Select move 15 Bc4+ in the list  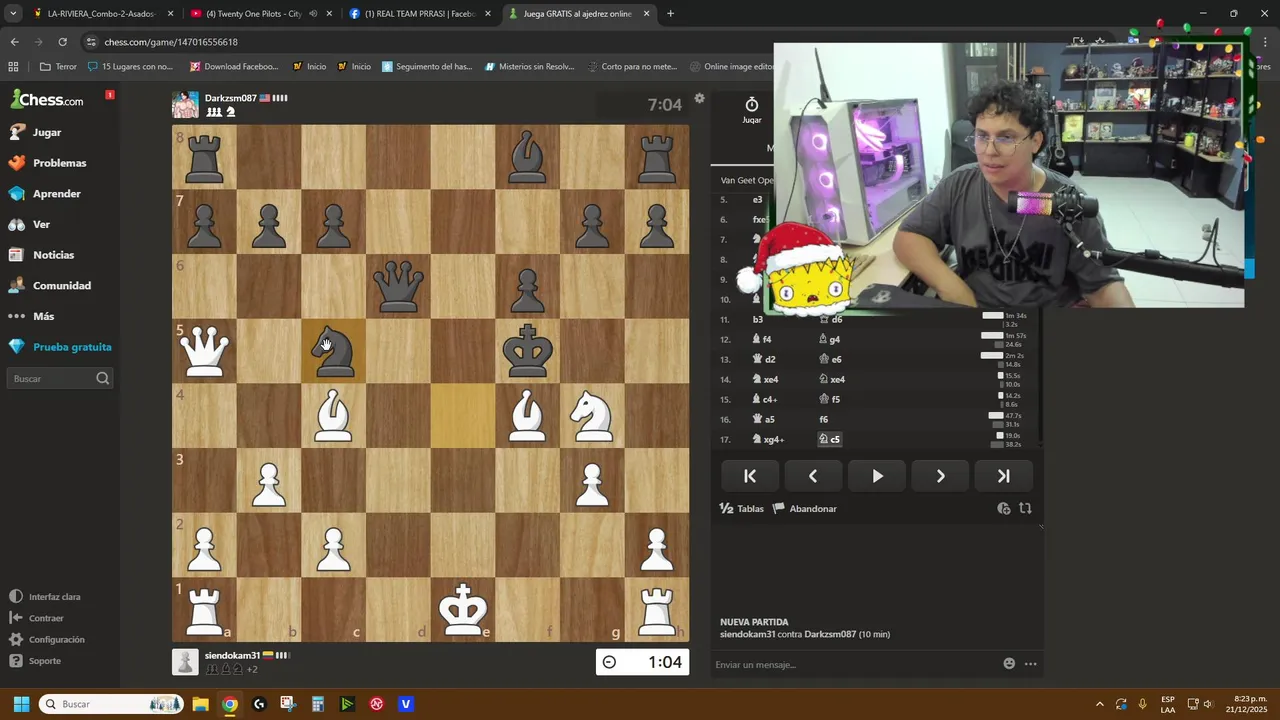pyautogui.click(x=765, y=399)
